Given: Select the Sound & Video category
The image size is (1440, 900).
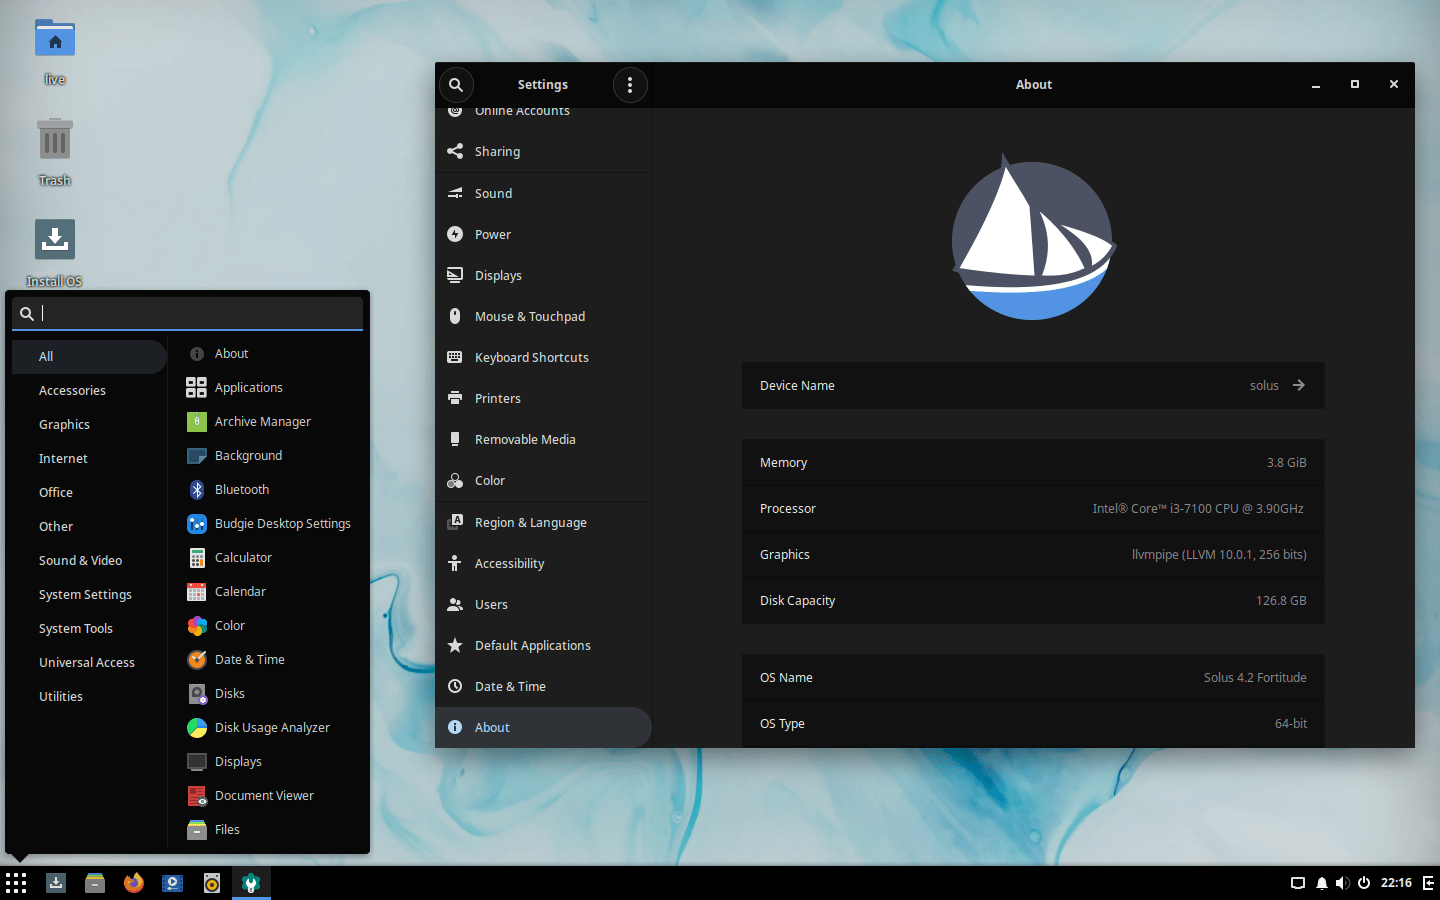Looking at the screenshot, I should [x=89, y=561].
